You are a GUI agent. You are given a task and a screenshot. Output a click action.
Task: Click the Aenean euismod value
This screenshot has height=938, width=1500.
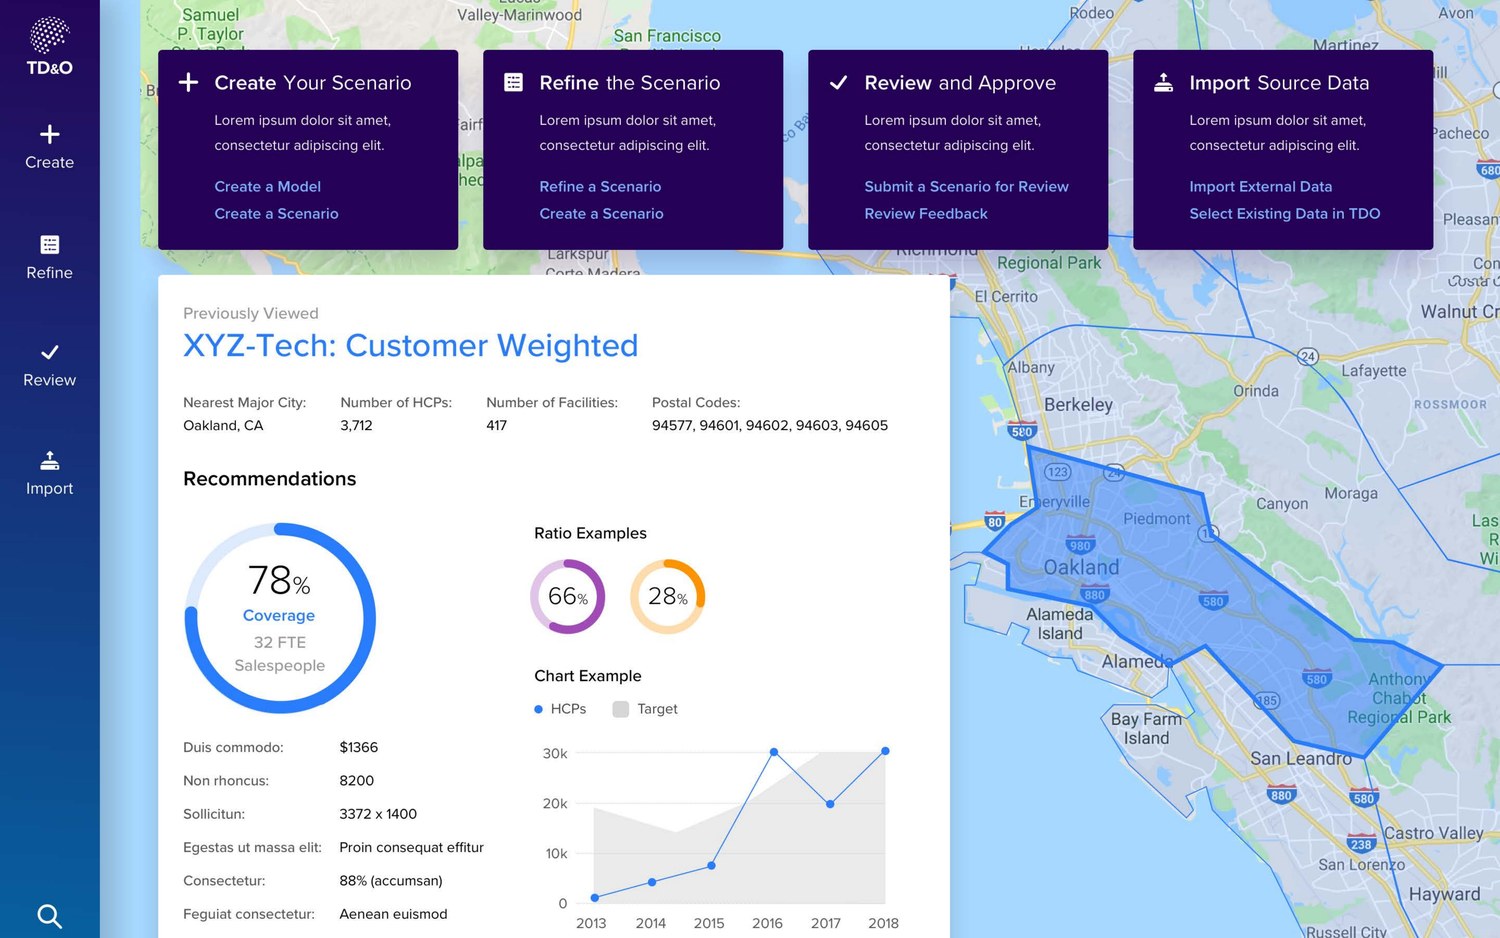pos(393,914)
